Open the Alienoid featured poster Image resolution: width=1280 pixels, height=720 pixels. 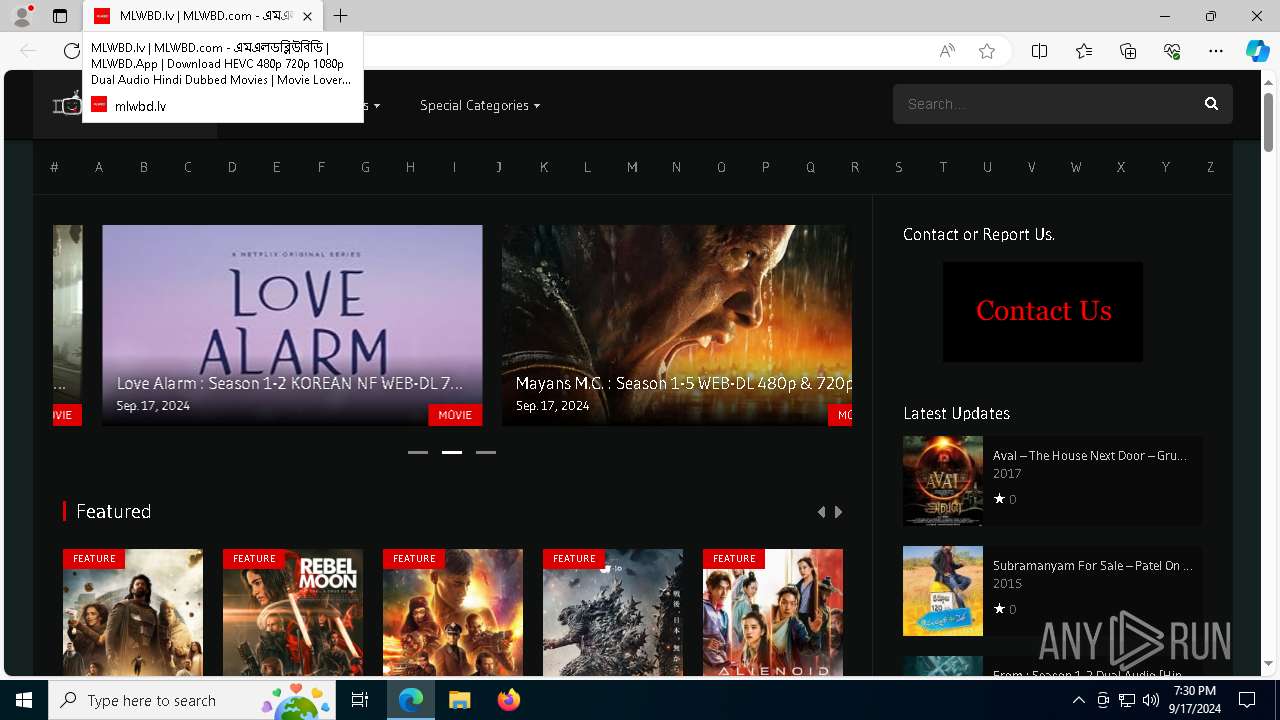pyautogui.click(x=773, y=613)
